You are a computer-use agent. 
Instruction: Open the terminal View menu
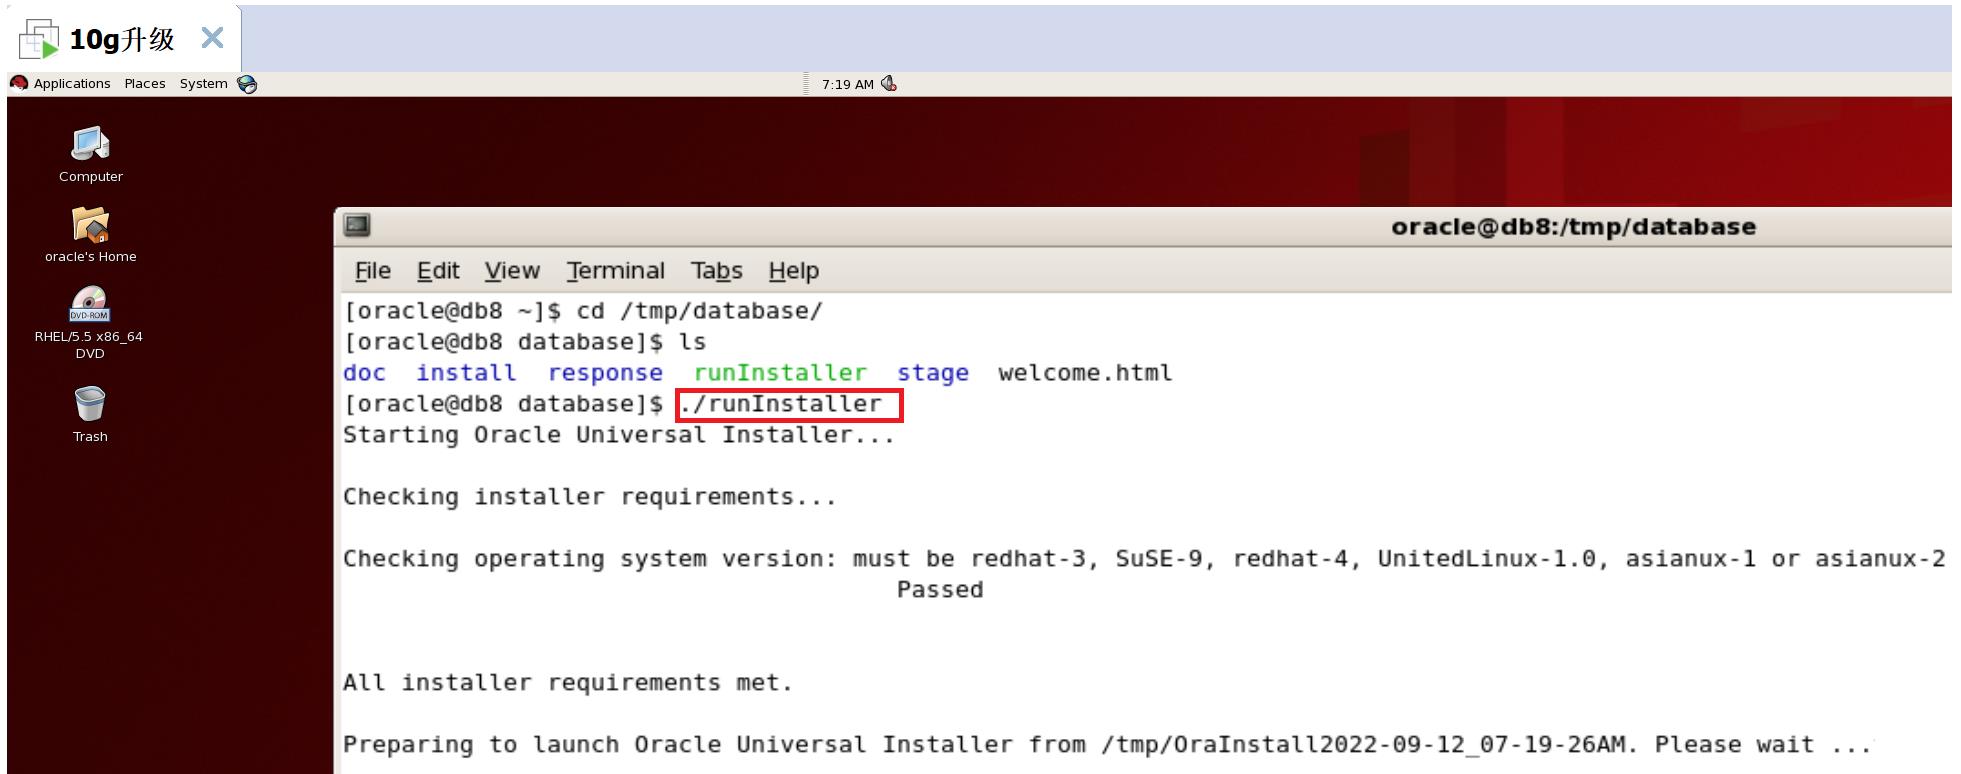[x=512, y=271]
